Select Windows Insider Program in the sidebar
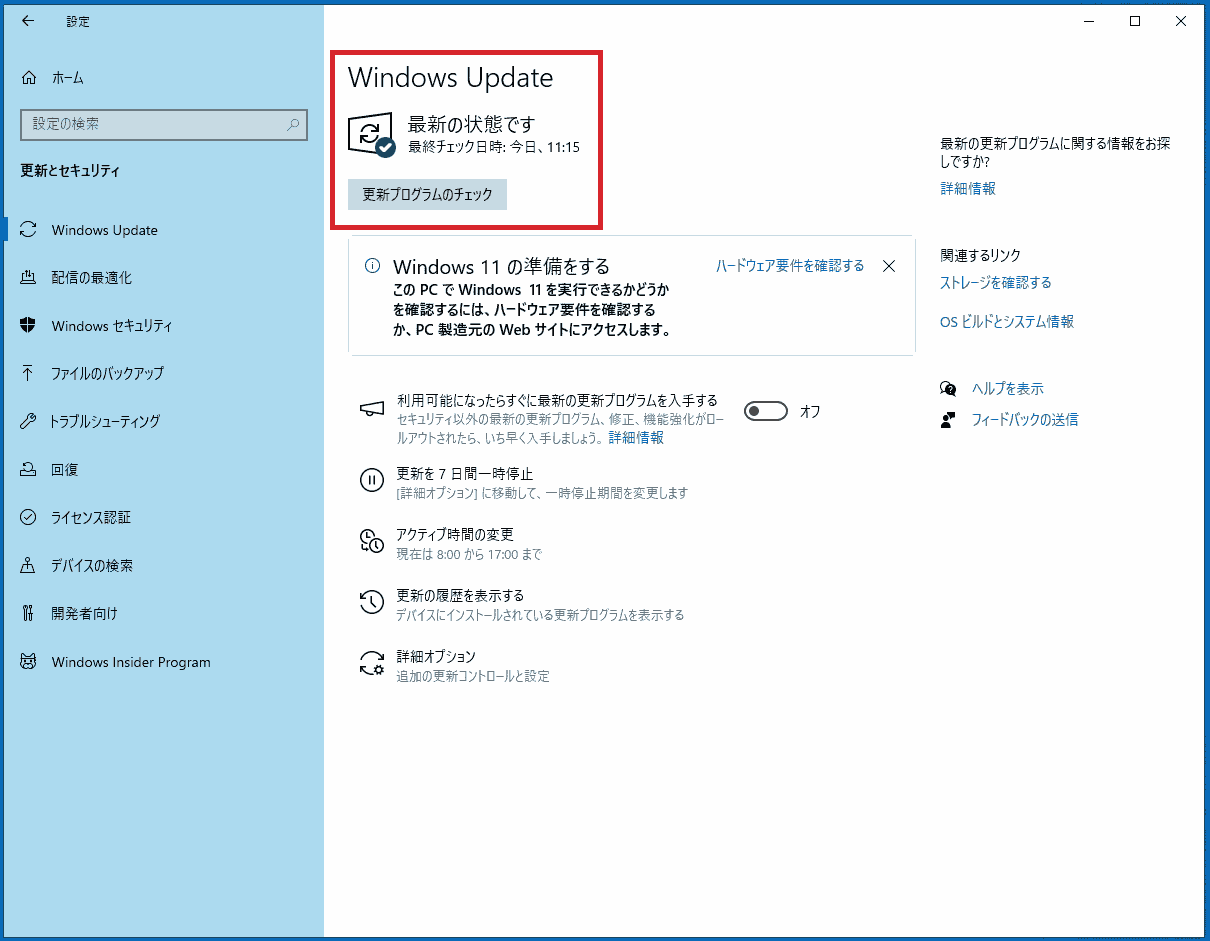 pyautogui.click(x=164, y=662)
